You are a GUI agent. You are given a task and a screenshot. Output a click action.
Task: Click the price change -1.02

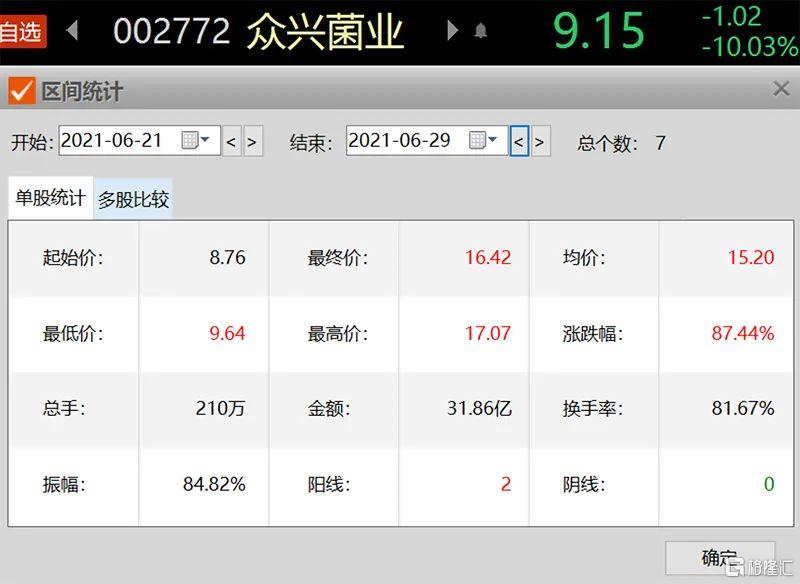pyautogui.click(x=732, y=16)
